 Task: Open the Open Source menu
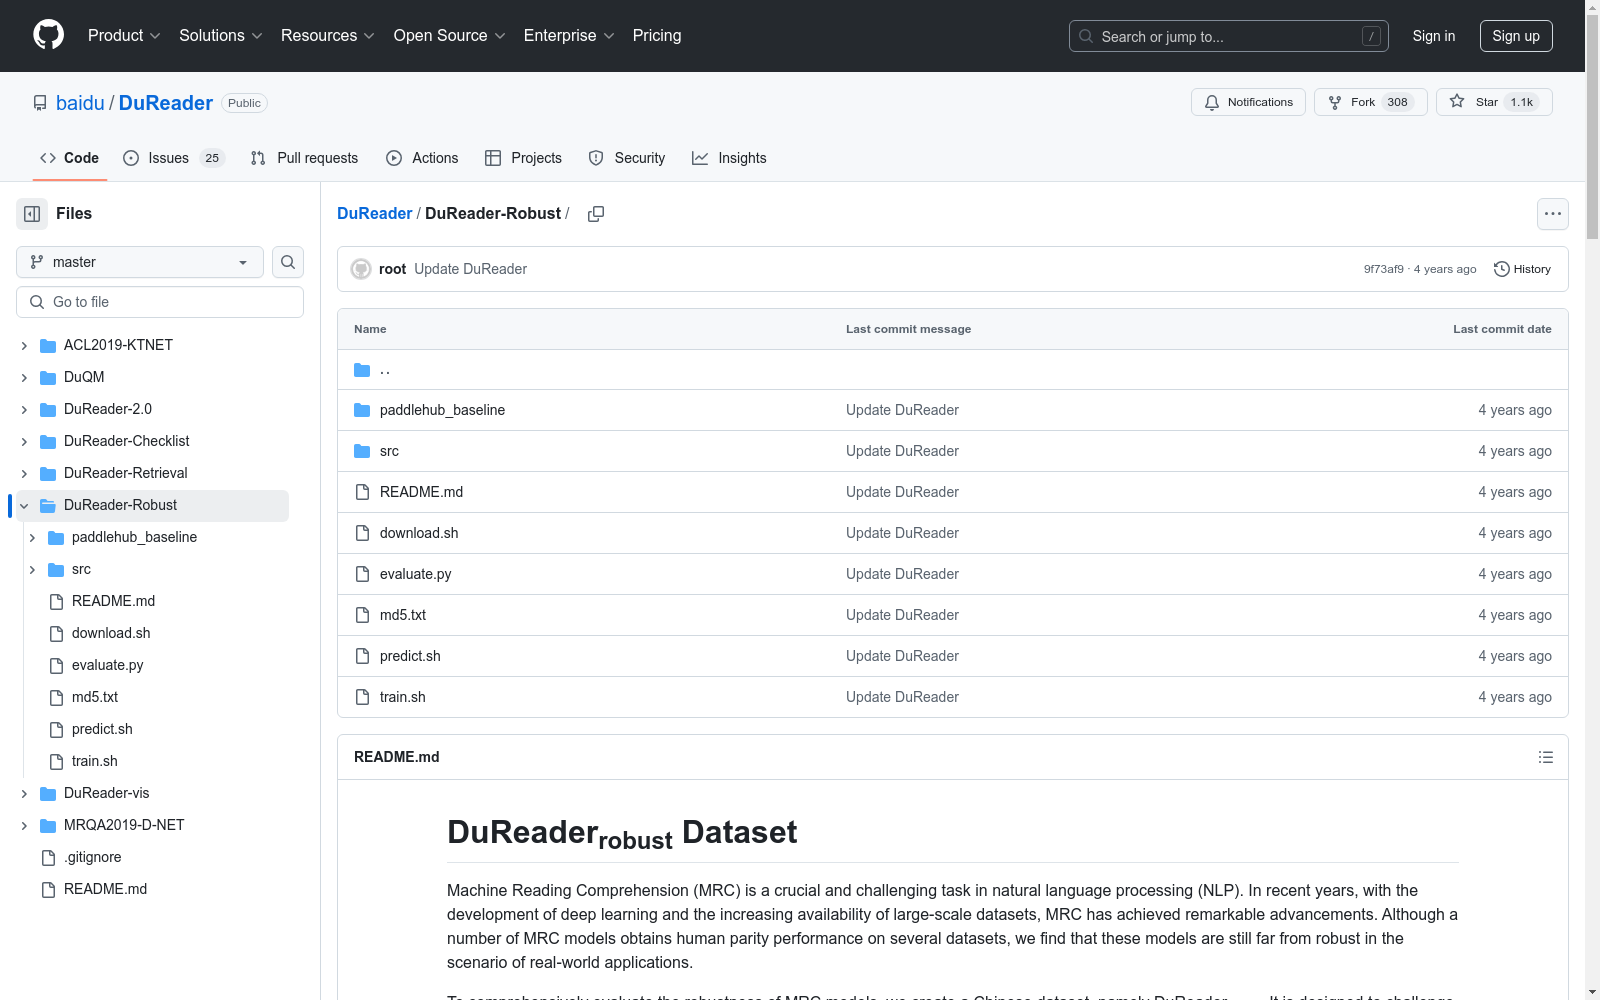coord(449,35)
